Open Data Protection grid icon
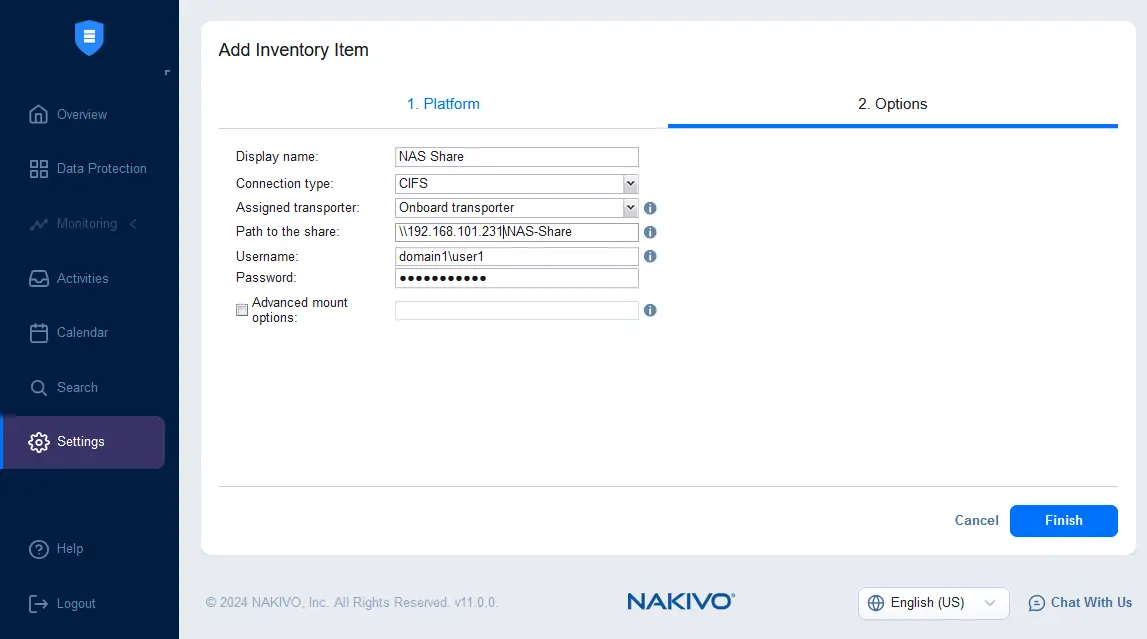 tap(39, 169)
